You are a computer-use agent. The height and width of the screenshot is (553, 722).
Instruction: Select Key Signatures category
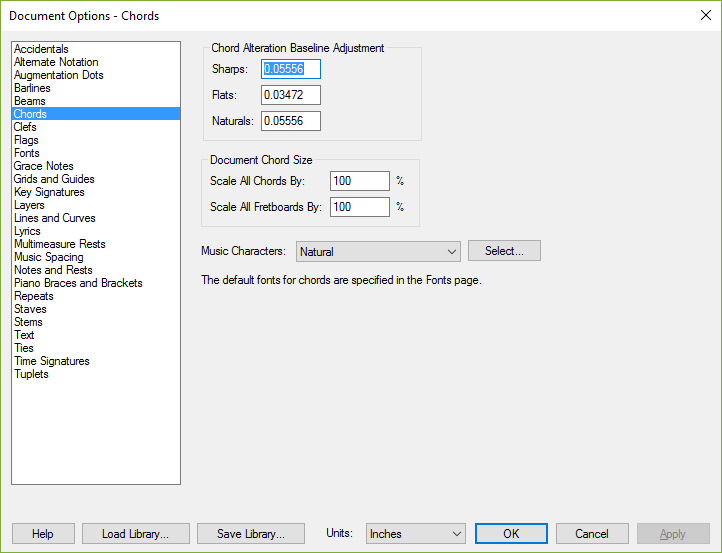pyautogui.click(x=49, y=192)
